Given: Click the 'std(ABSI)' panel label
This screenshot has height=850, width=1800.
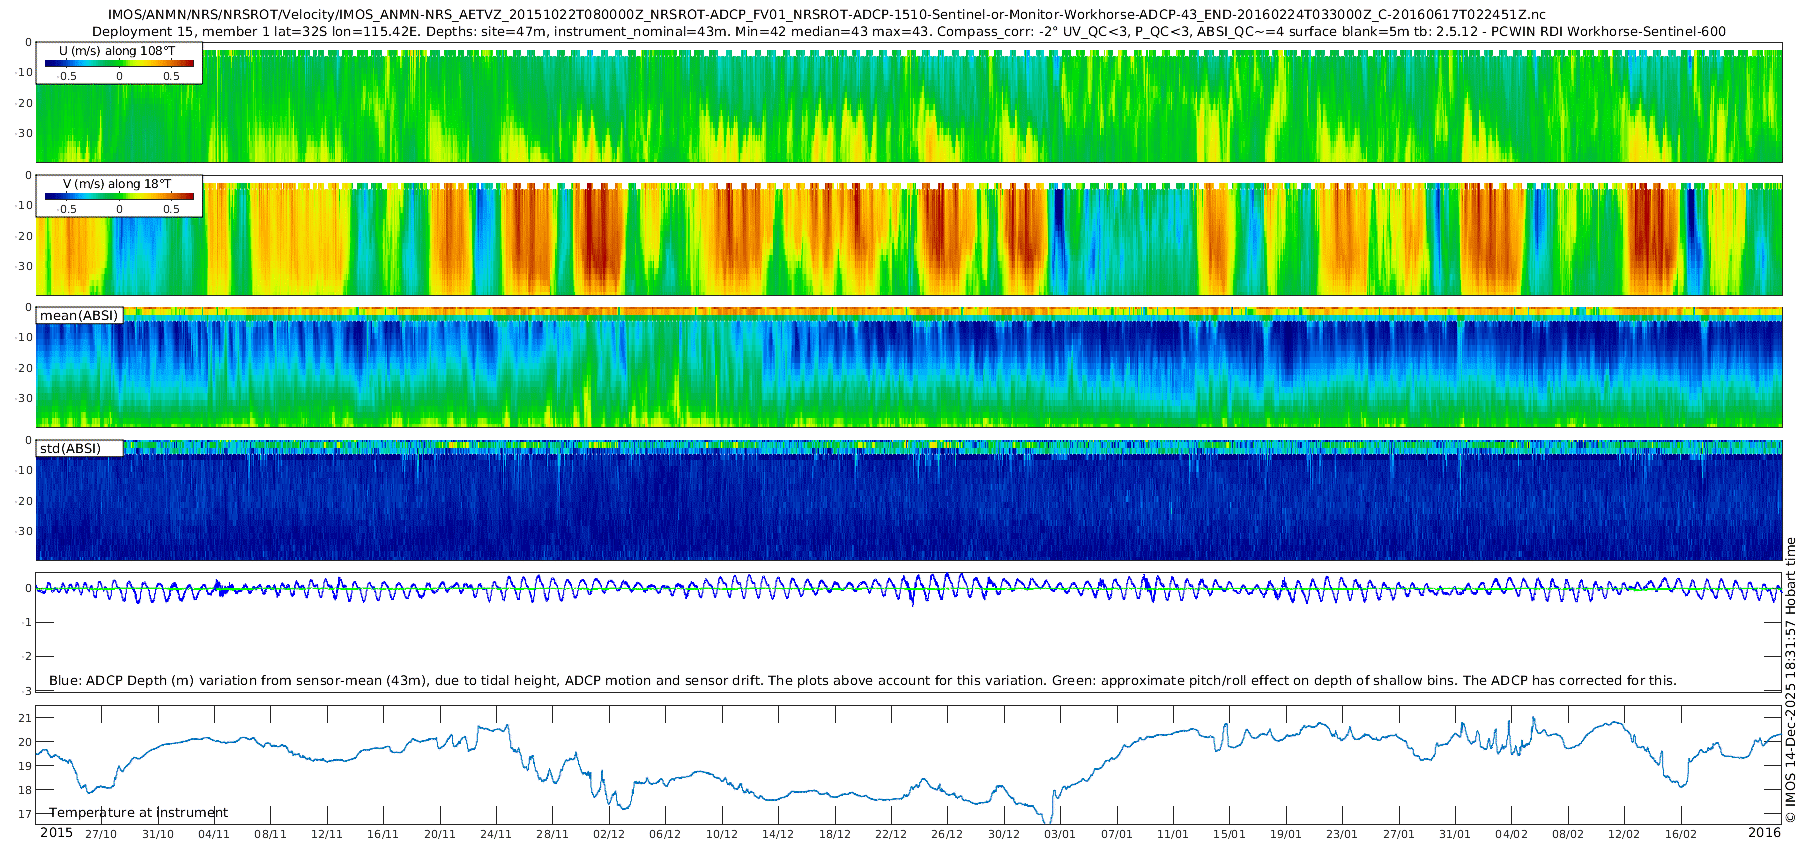Looking at the screenshot, I should click(x=70, y=449).
